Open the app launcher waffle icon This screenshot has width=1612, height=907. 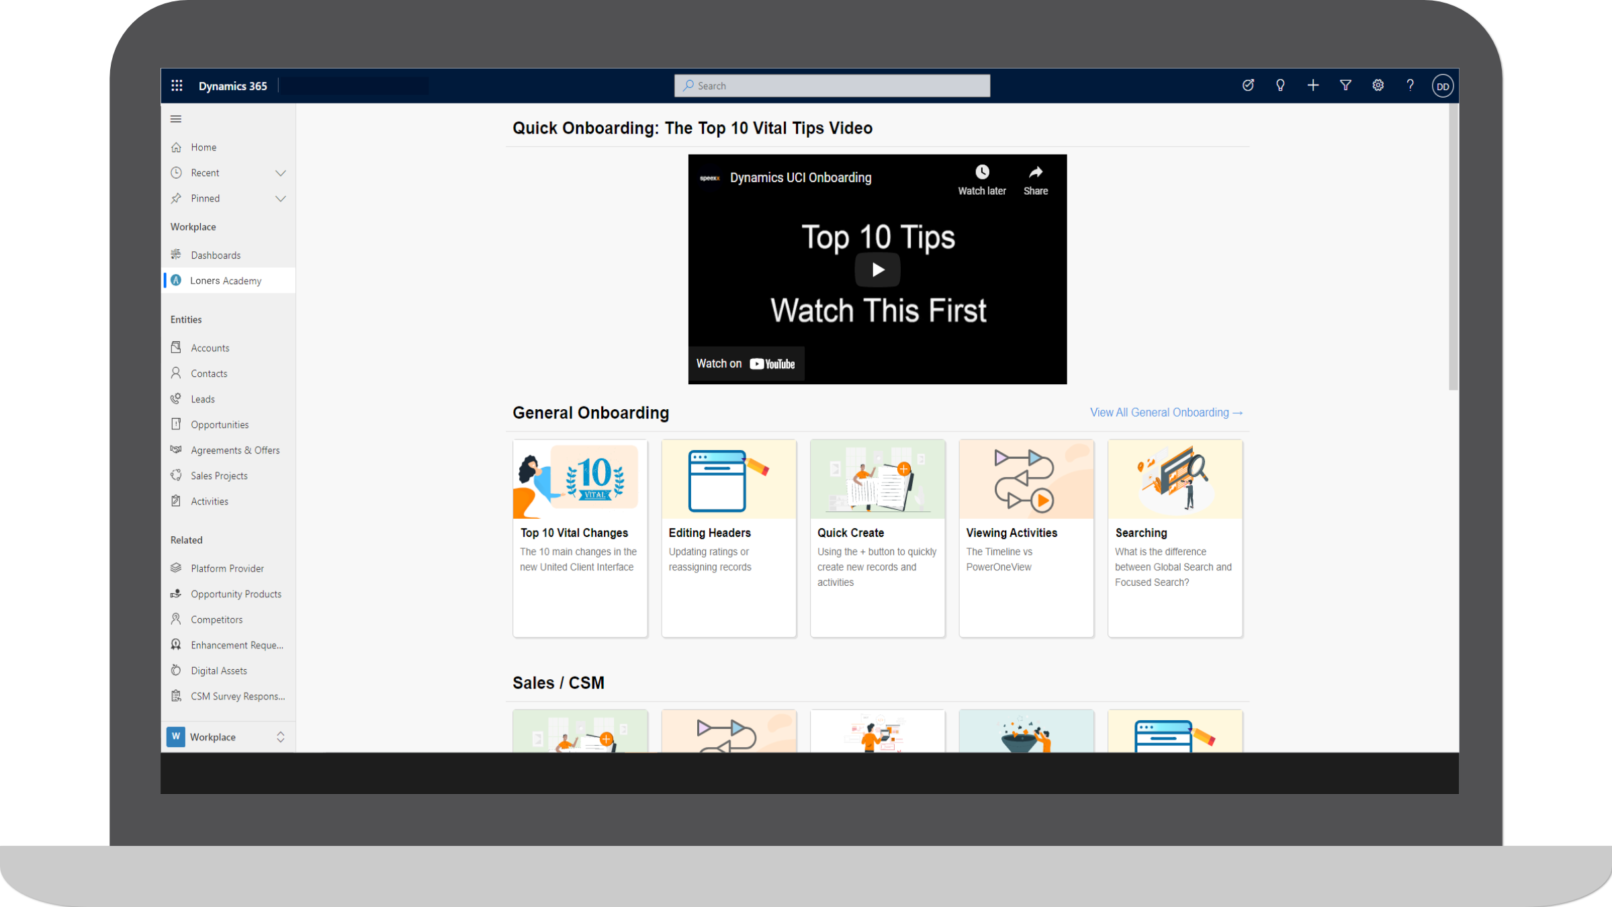point(177,86)
